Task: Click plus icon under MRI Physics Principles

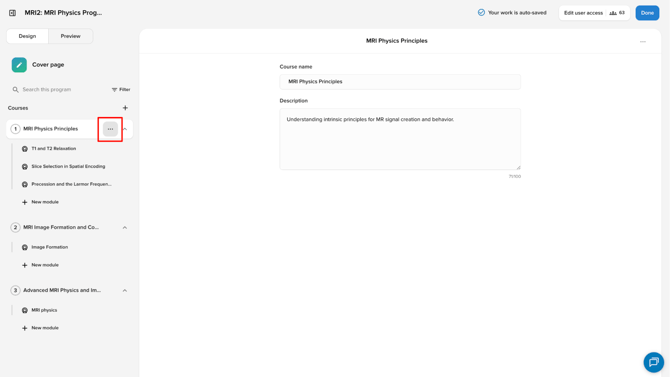Action: click(24, 202)
